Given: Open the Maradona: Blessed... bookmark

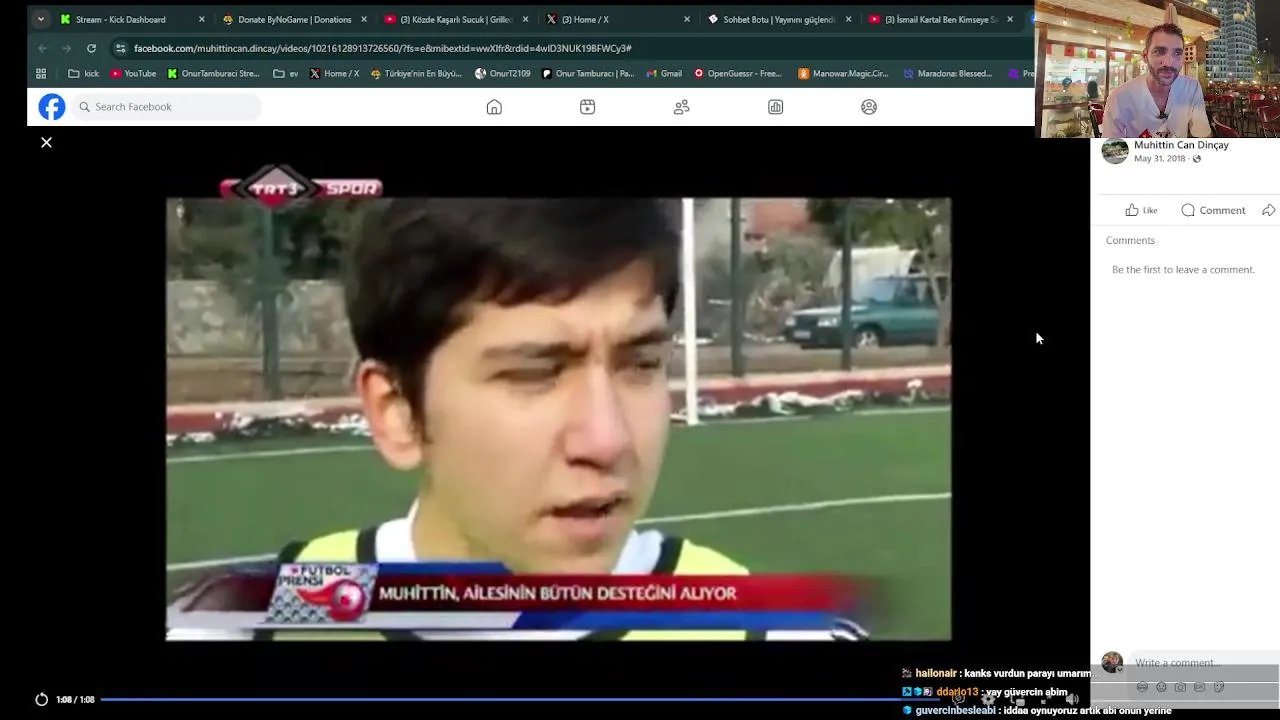Looking at the screenshot, I should (947, 73).
